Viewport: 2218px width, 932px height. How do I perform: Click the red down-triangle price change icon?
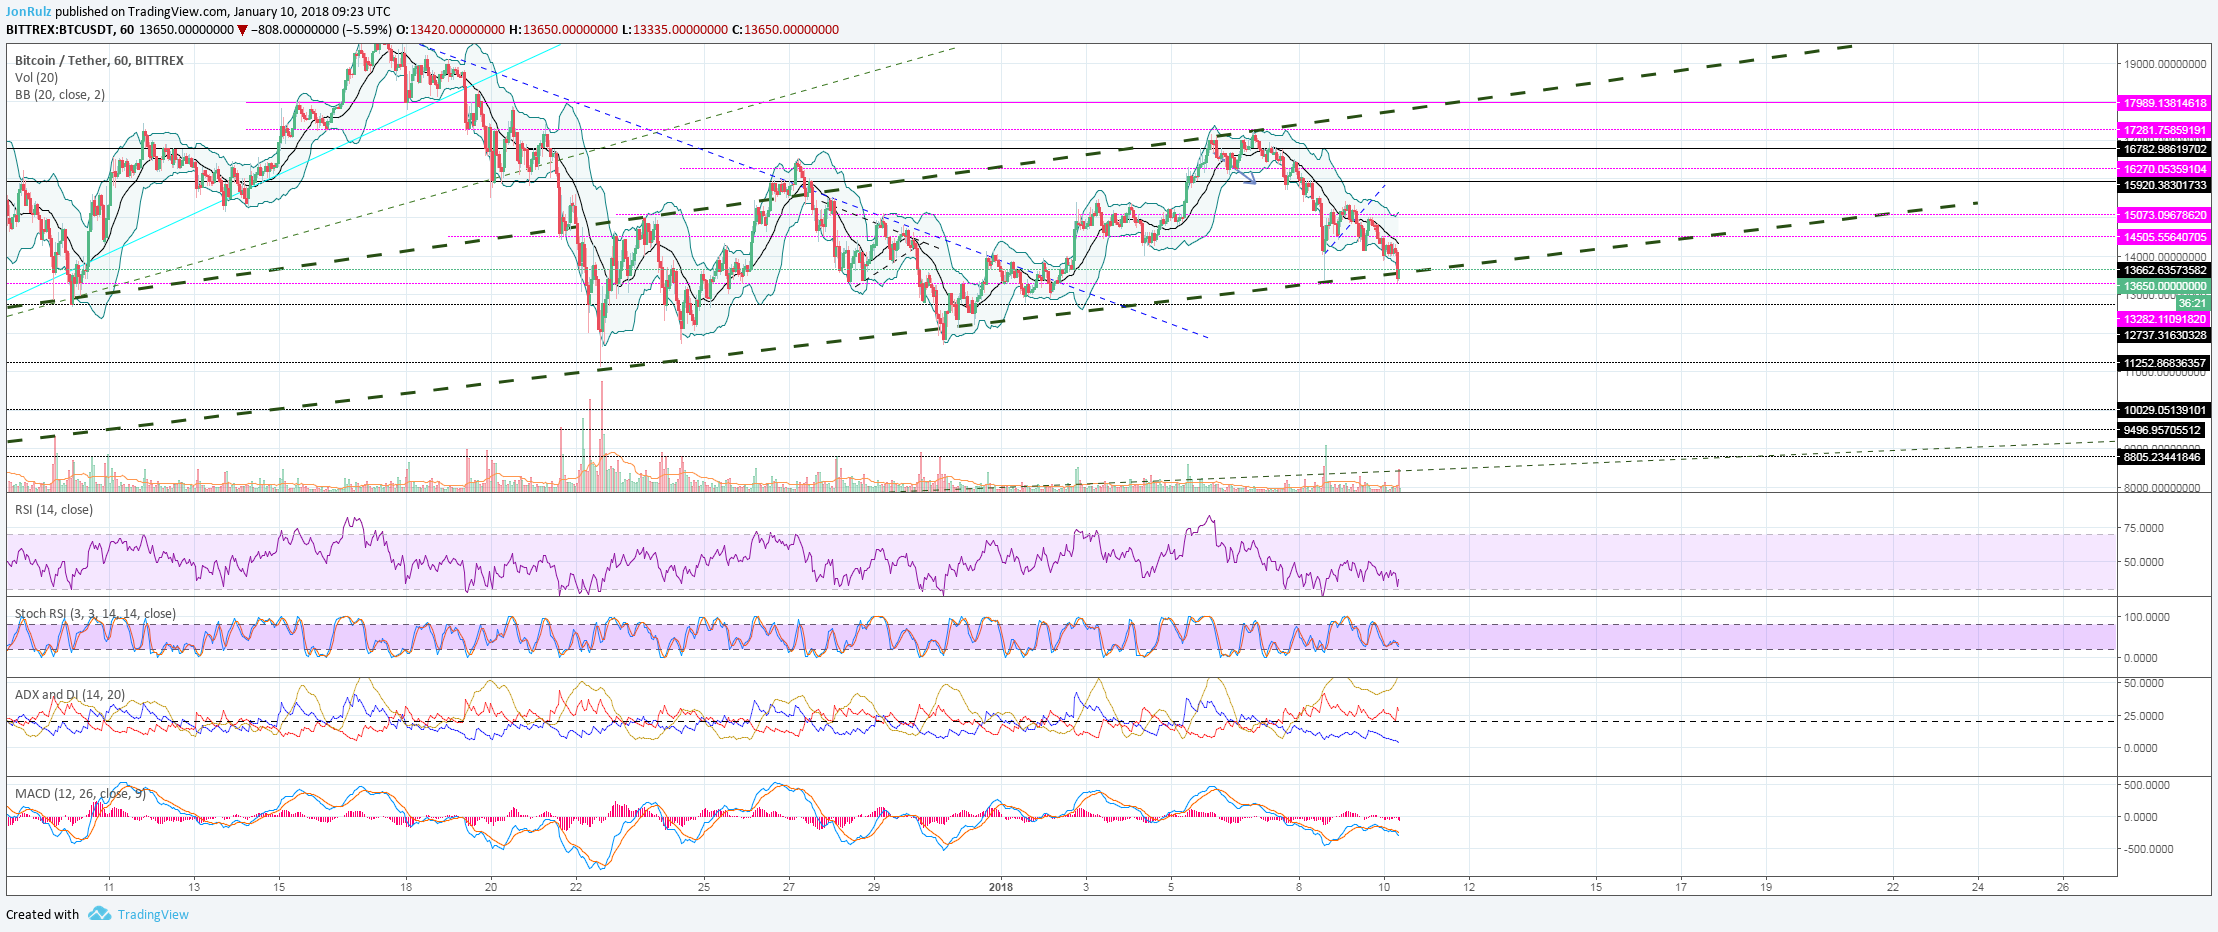(x=242, y=30)
